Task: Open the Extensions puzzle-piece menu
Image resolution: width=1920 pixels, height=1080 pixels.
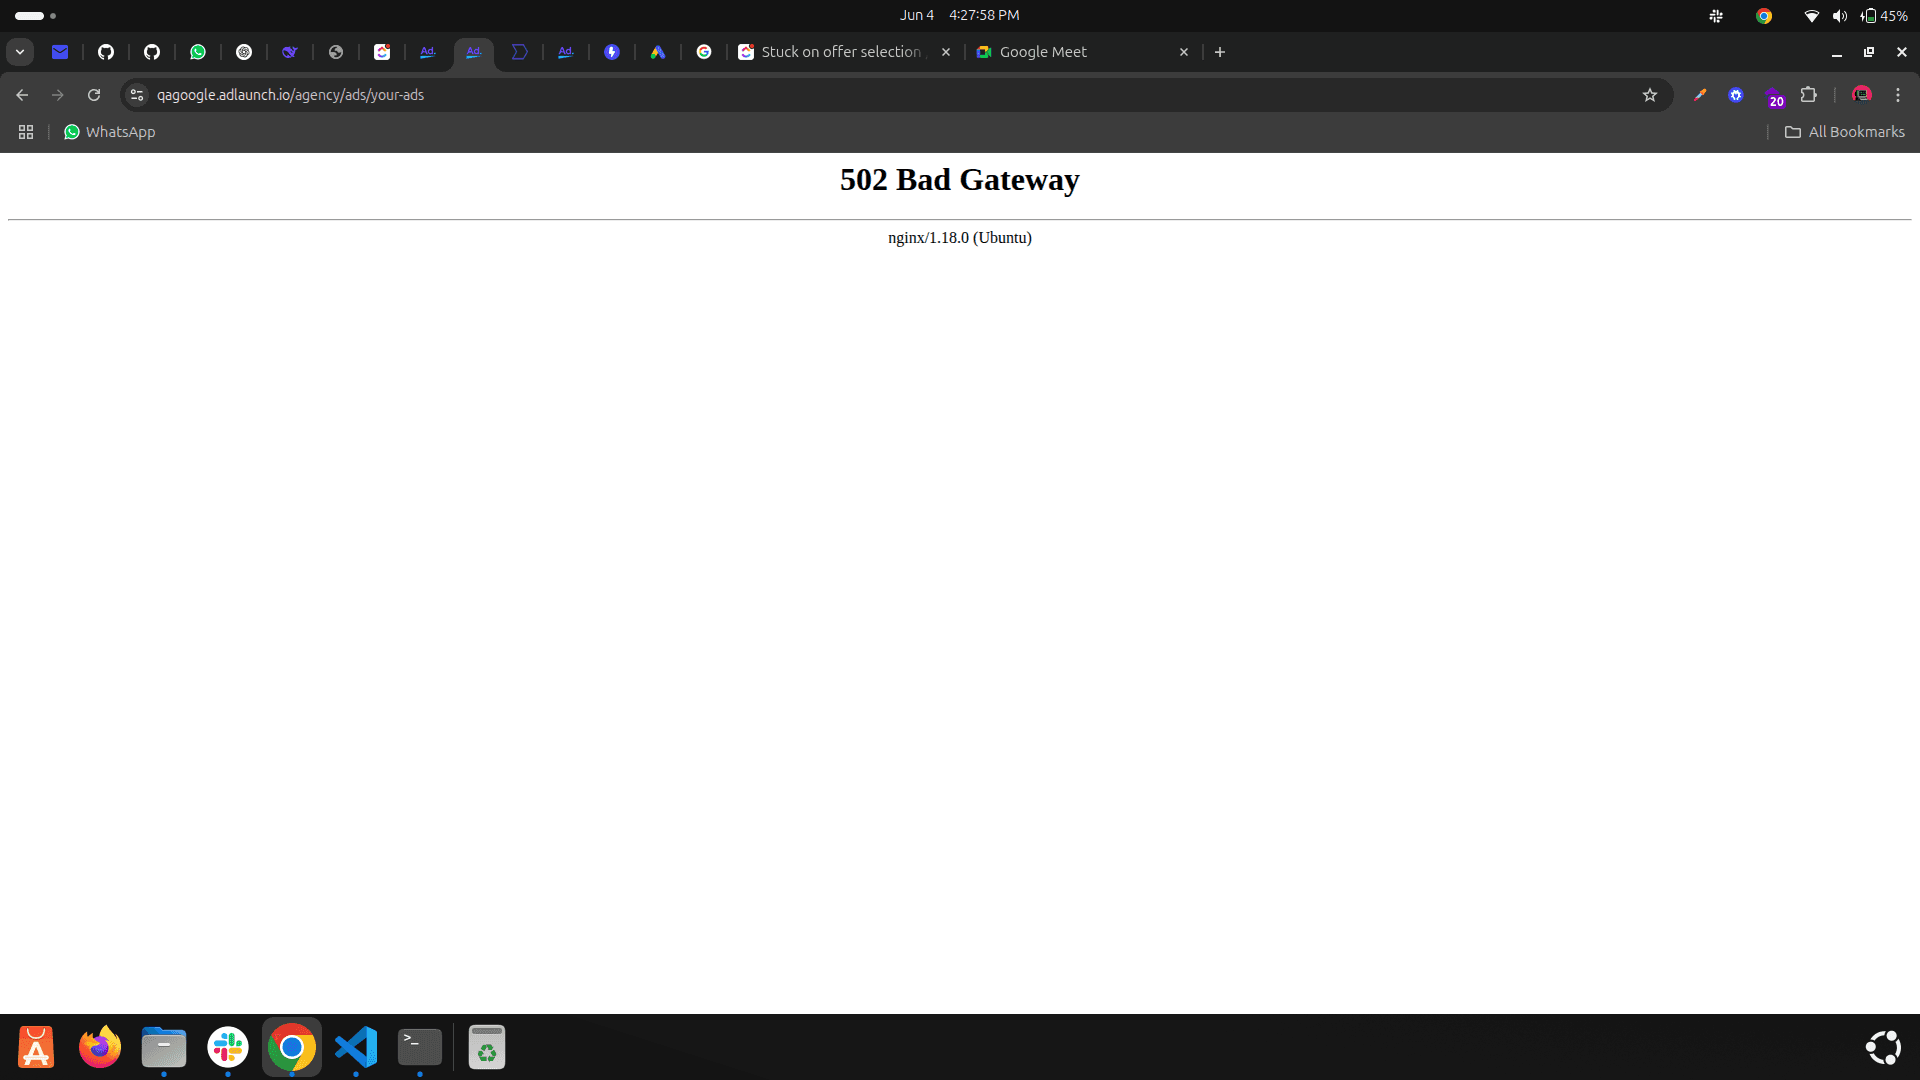Action: pyautogui.click(x=1809, y=95)
